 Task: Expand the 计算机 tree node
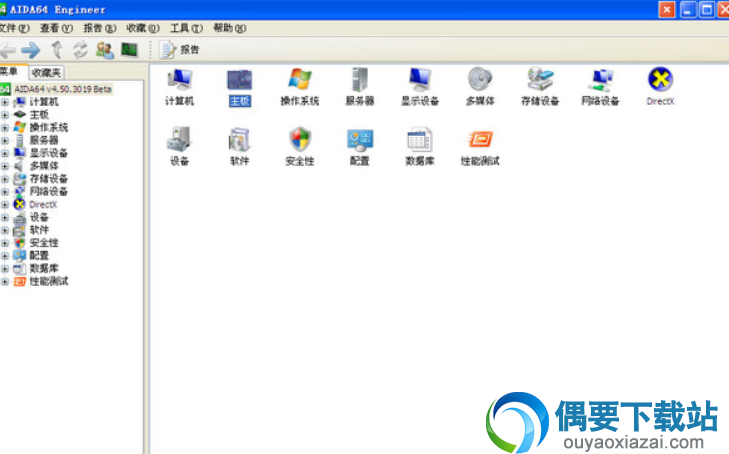point(5,102)
